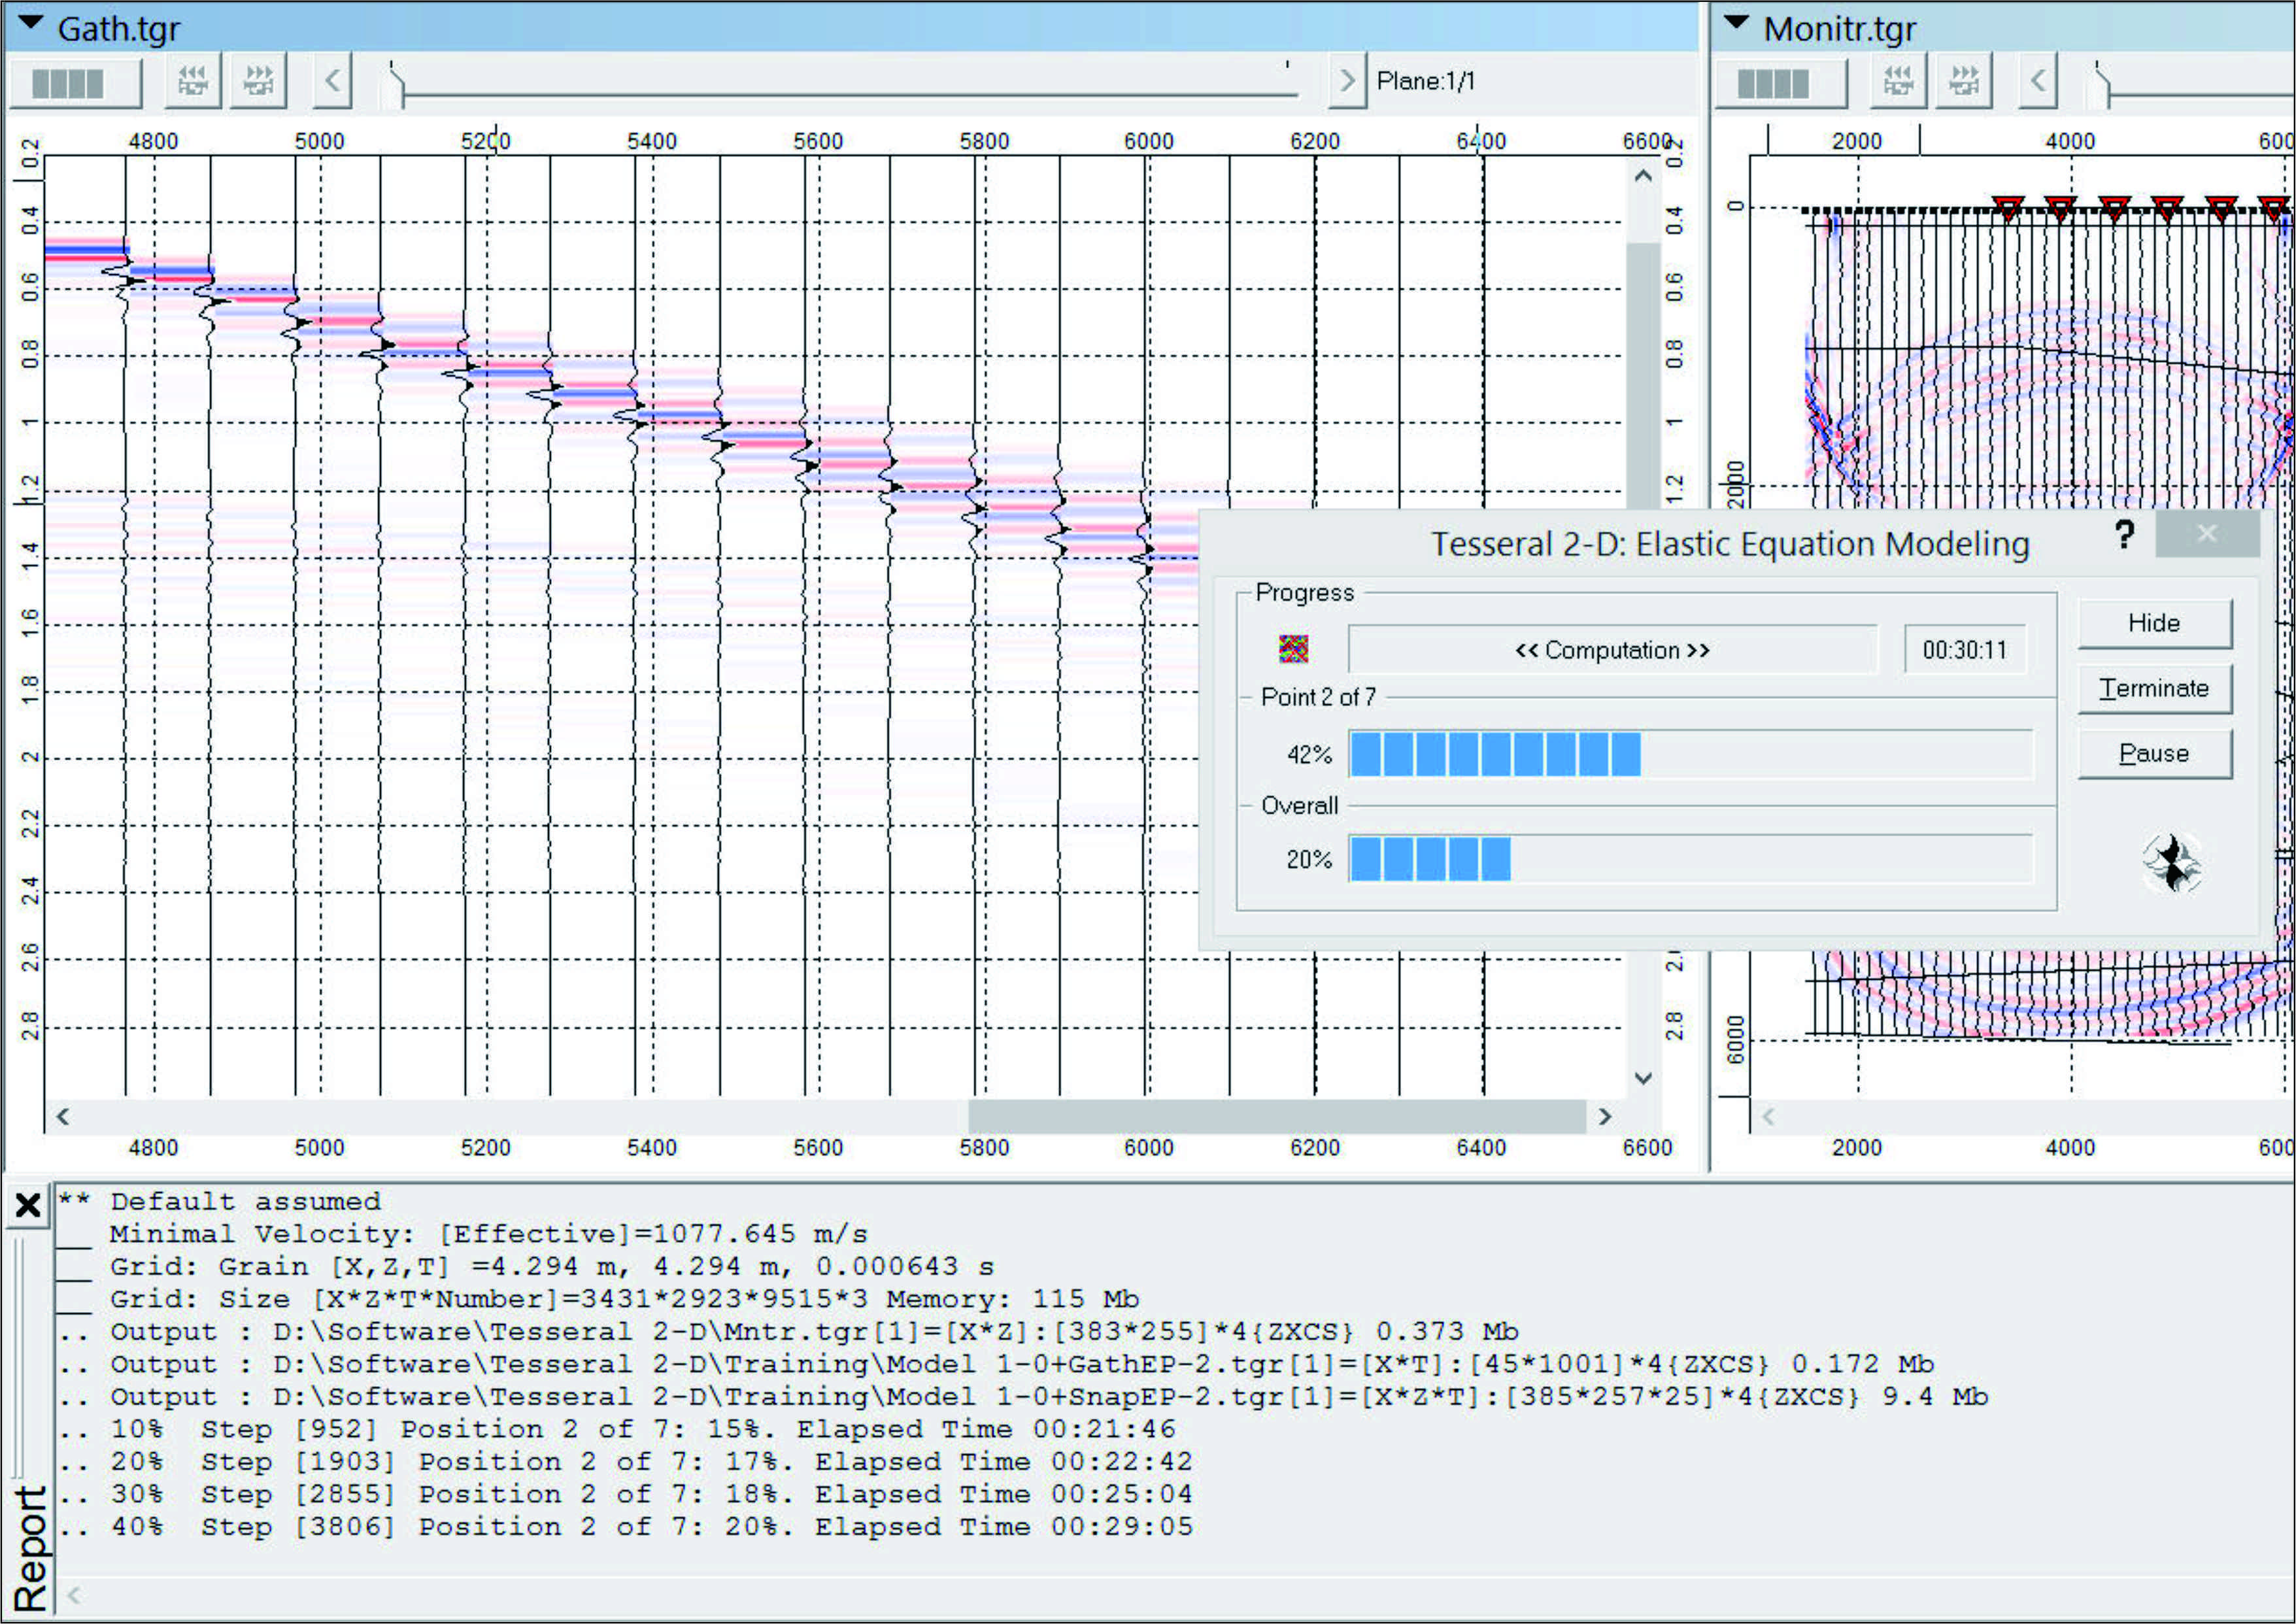Click the dialog help question mark
Image resolution: width=2296 pixels, height=1624 pixels.
point(2125,535)
